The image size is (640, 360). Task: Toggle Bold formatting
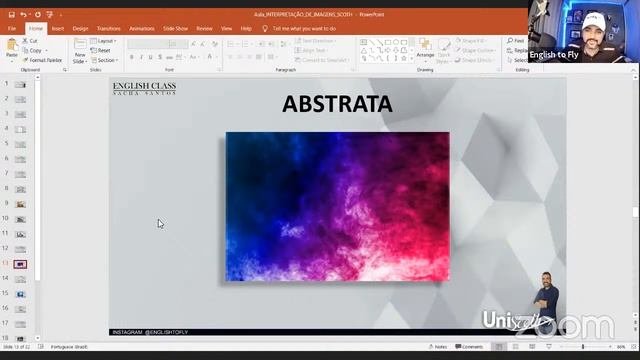tap(132, 57)
